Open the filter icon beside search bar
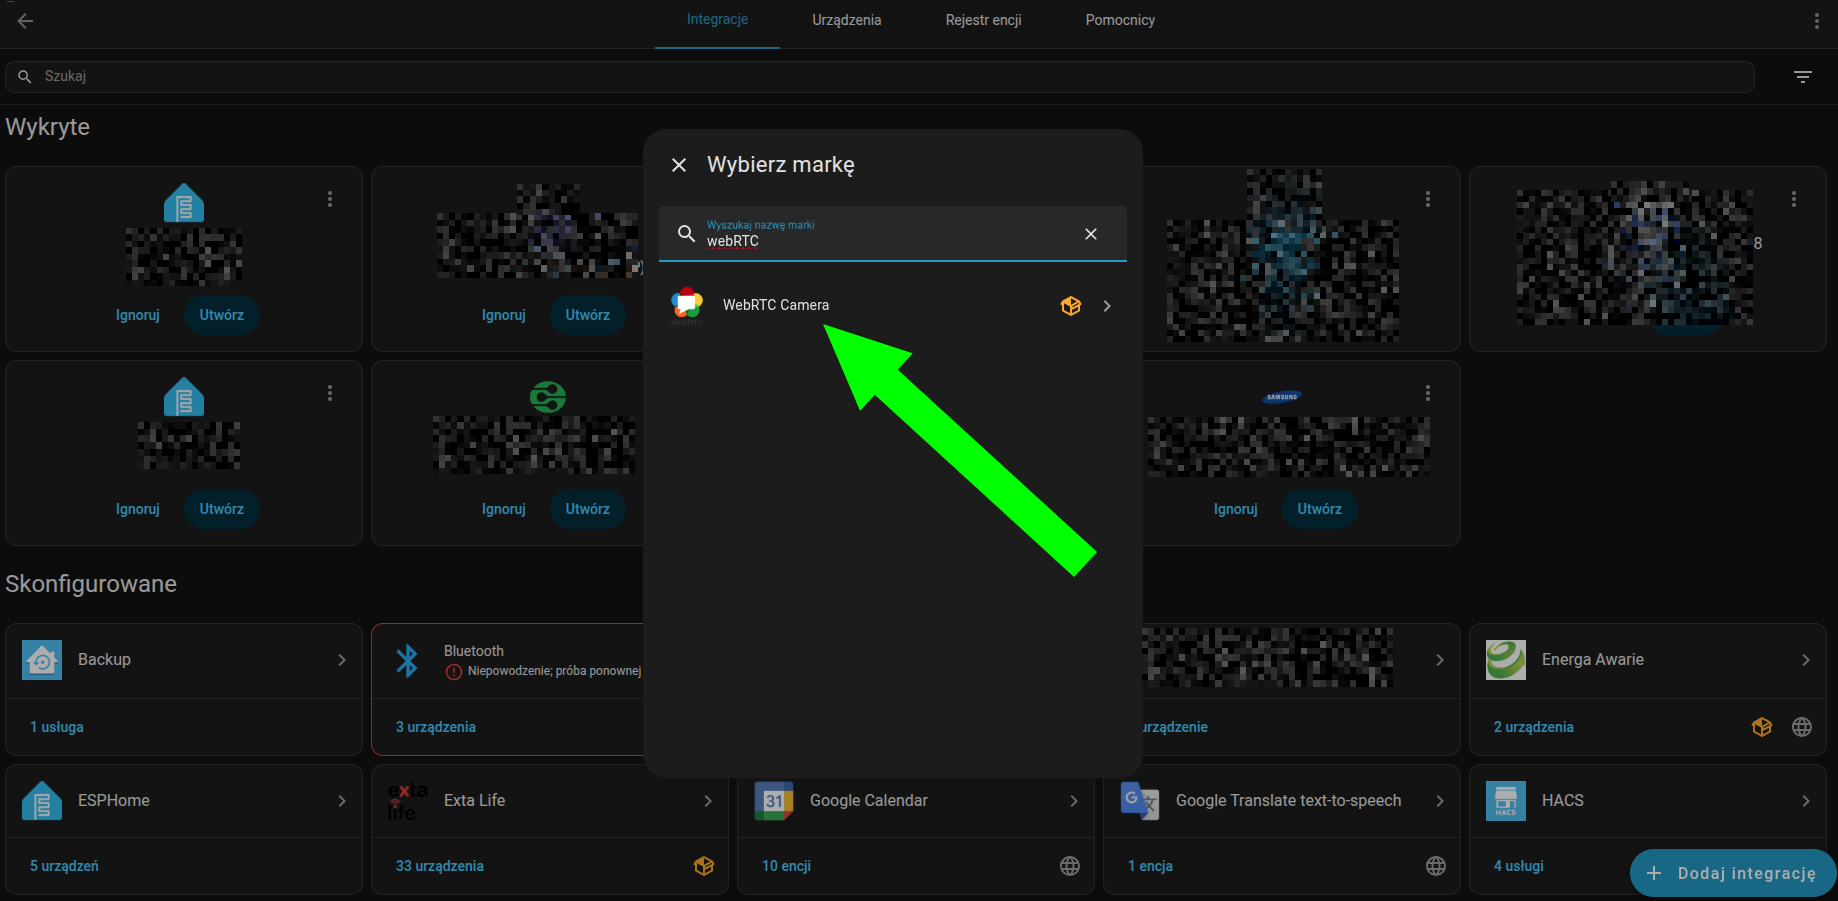This screenshot has height=901, width=1838. pyautogui.click(x=1802, y=77)
